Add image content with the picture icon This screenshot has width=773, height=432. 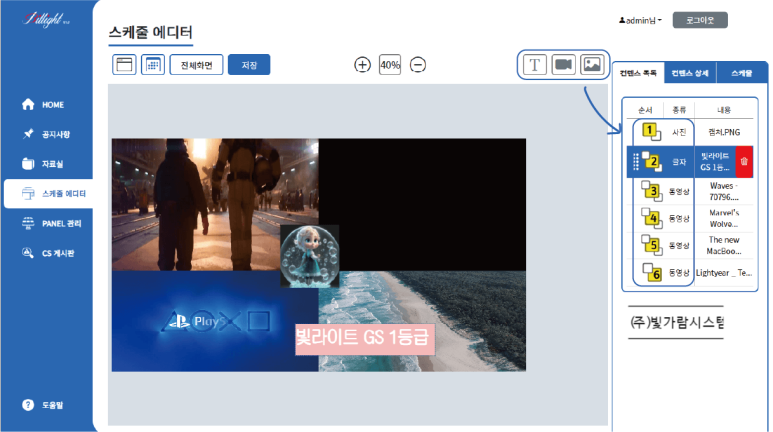coord(592,65)
